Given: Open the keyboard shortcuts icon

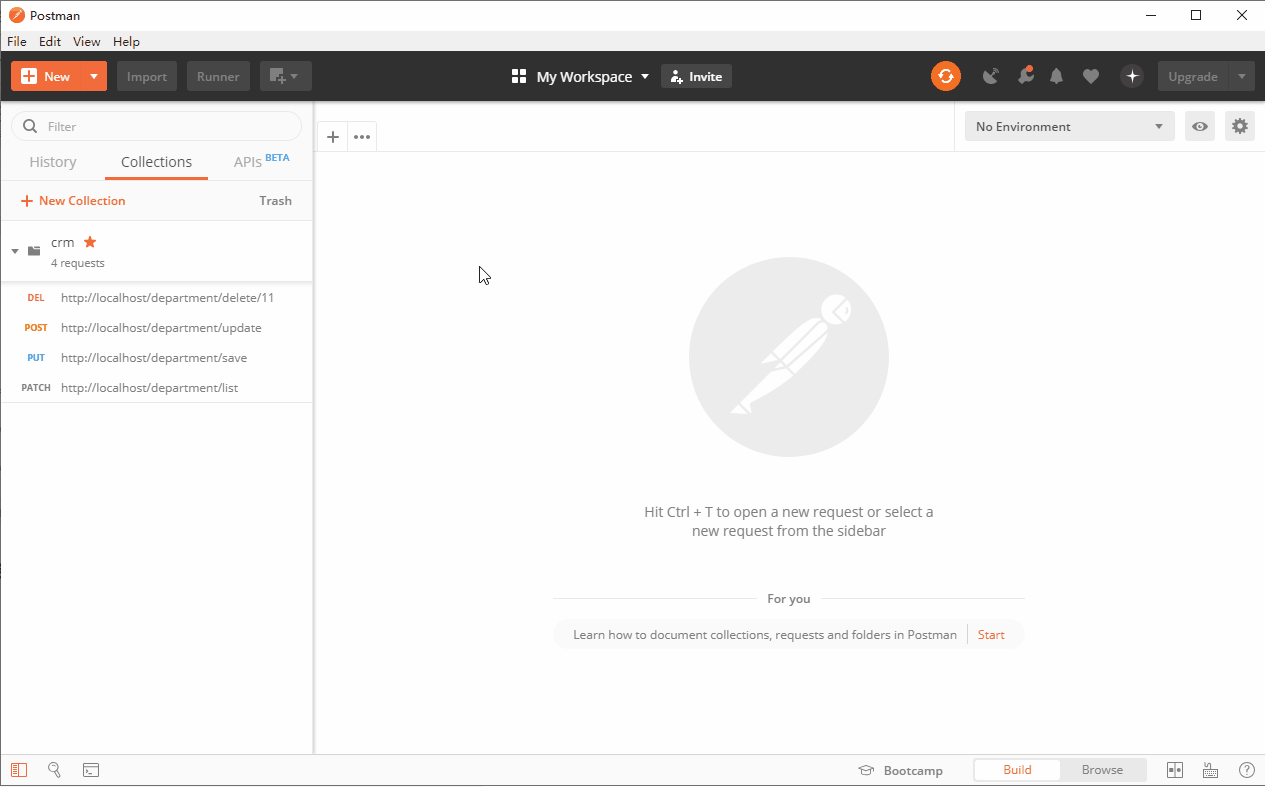Looking at the screenshot, I should (1210, 770).
